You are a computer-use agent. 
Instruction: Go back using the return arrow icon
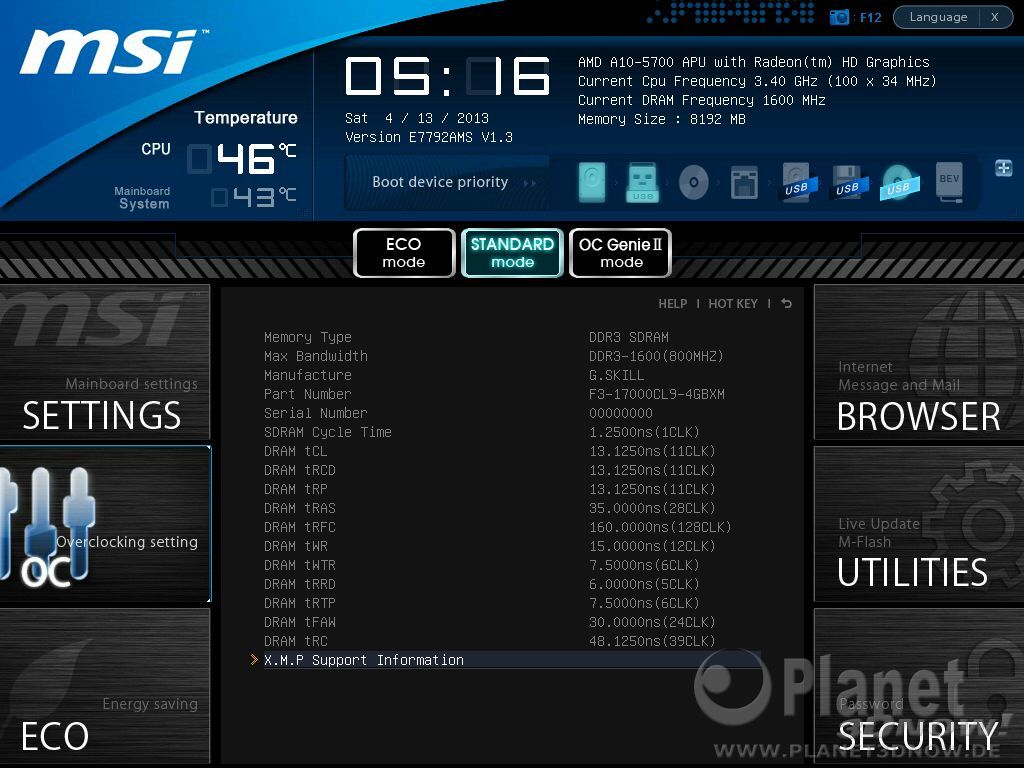[786, 304]
